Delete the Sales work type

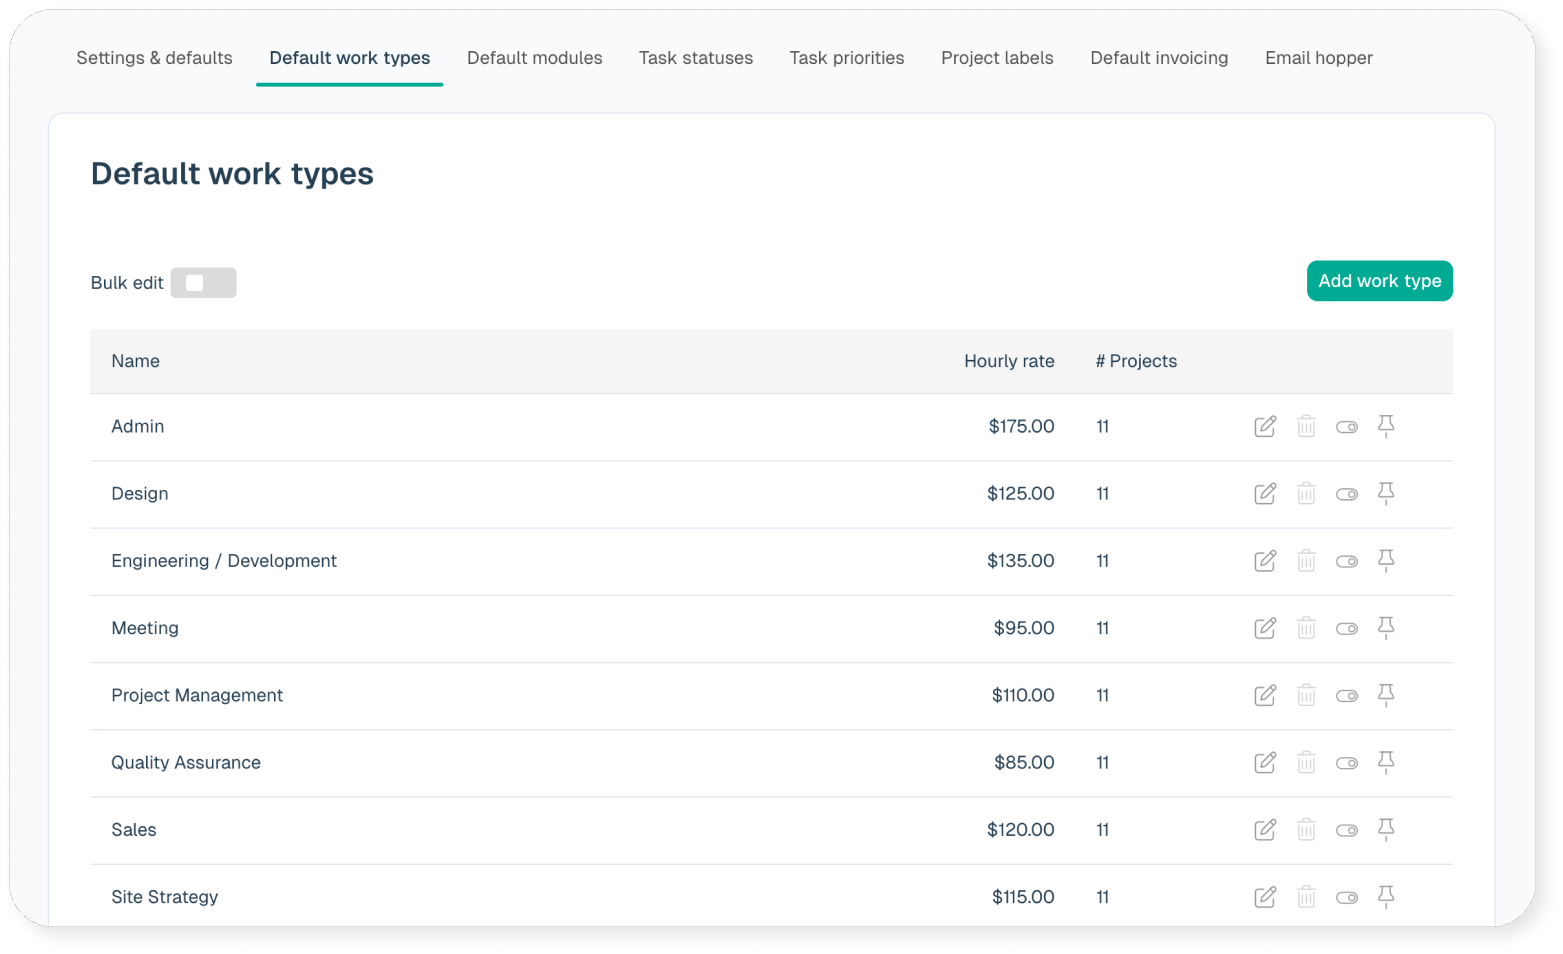point(1306,830)
